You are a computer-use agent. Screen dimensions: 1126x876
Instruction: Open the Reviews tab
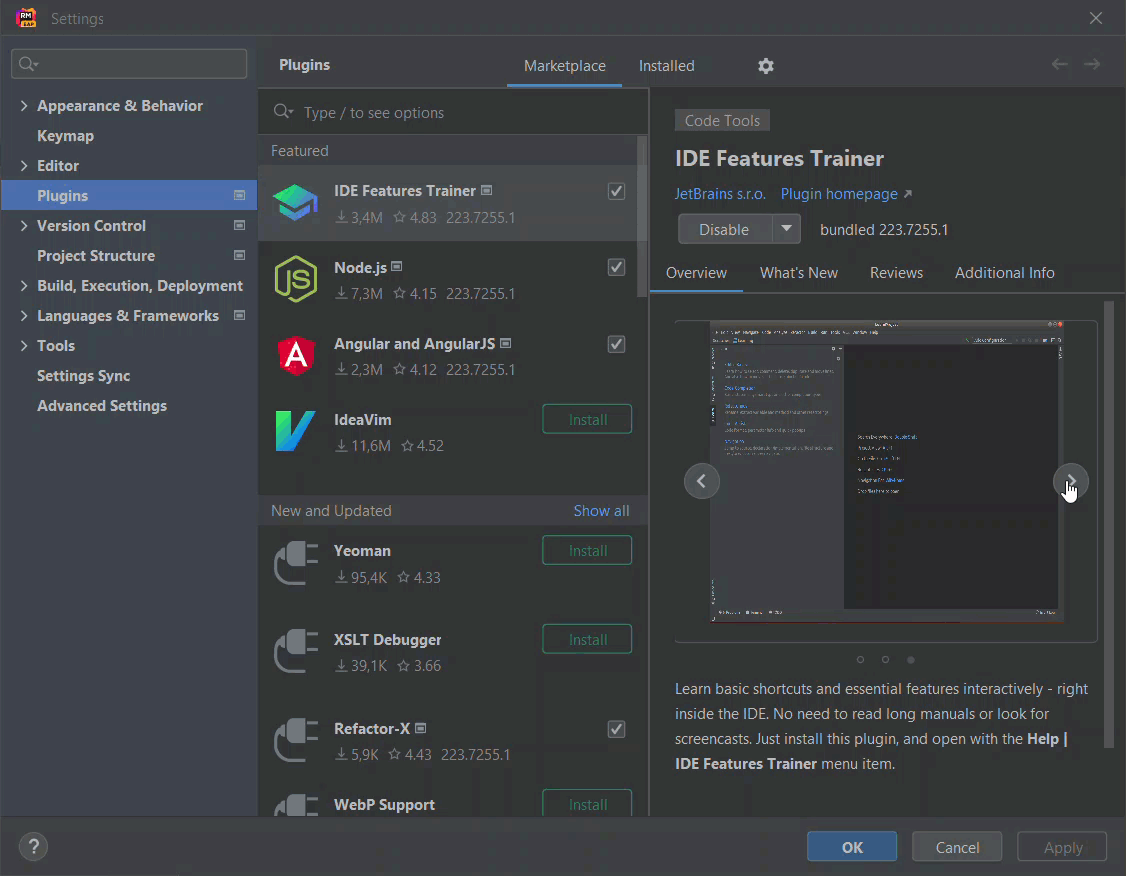click(896, 273)
